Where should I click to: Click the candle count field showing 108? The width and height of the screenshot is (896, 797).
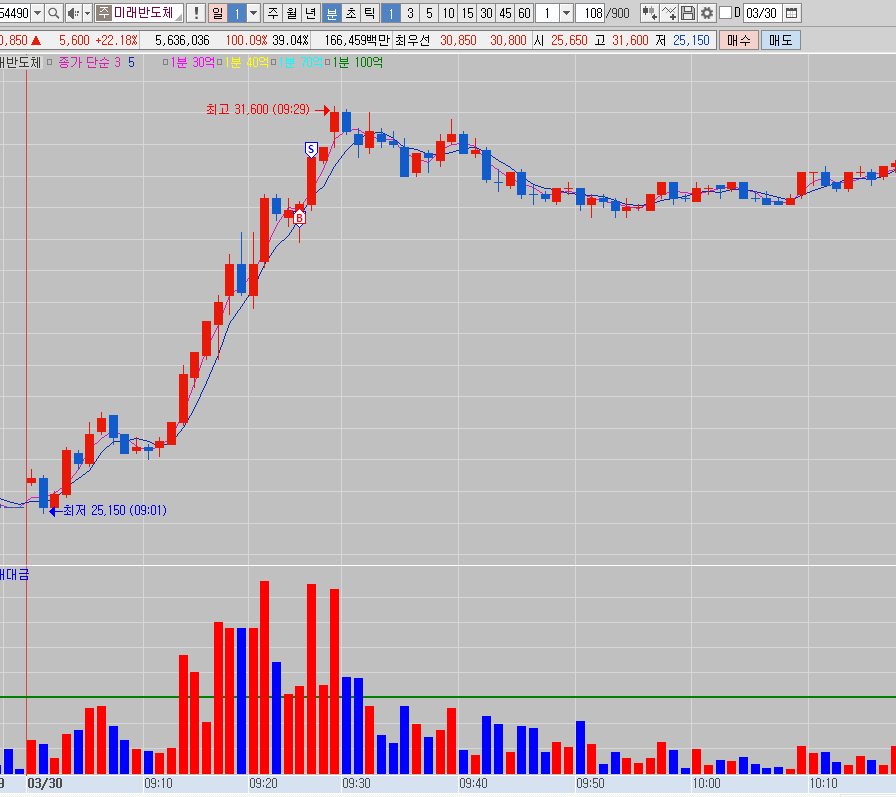pyautogui.click(x=591, y=13)
